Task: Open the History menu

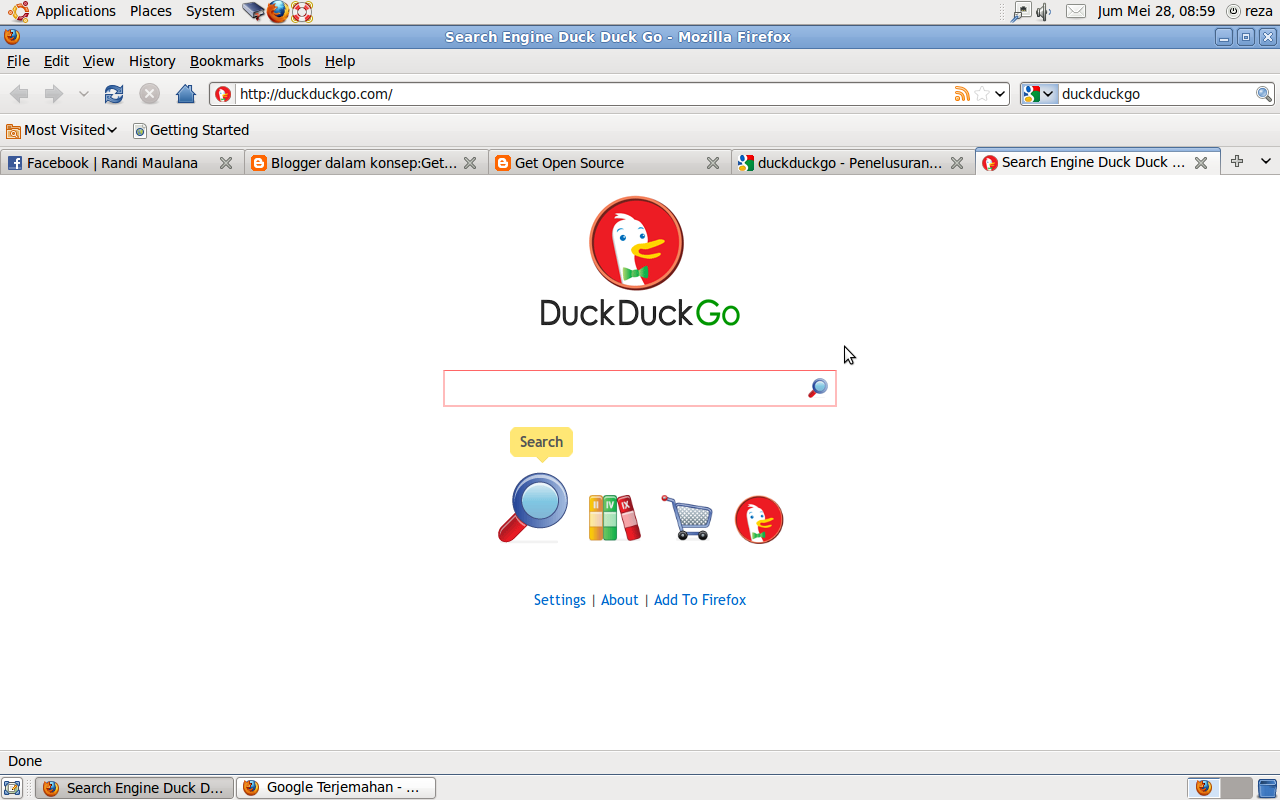Action: [x=152, y=61]
